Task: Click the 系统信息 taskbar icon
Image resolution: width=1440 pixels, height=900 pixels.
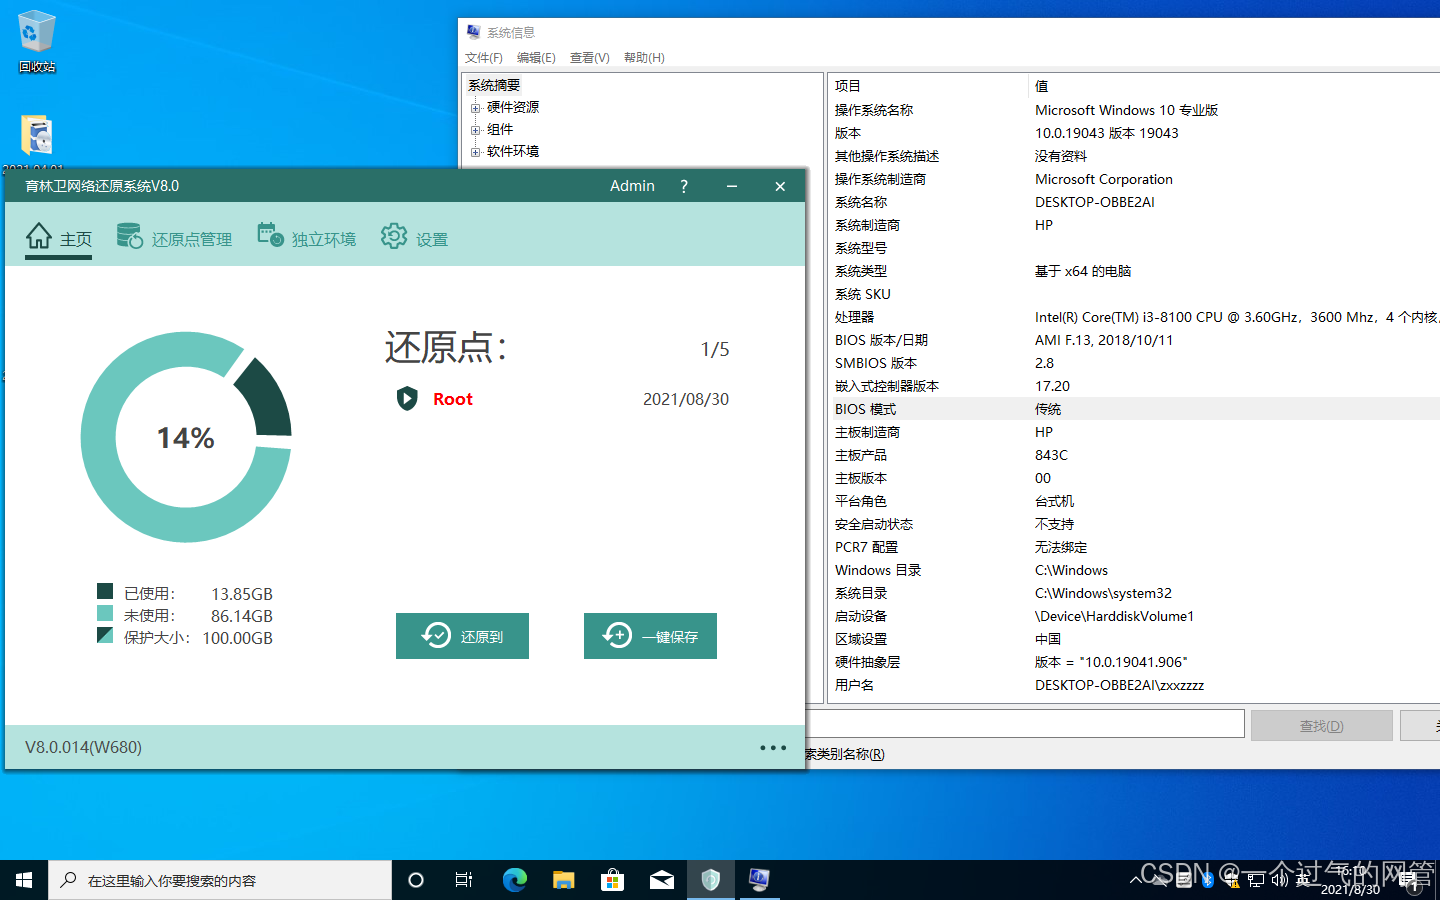Action: [x=760, y=880]
